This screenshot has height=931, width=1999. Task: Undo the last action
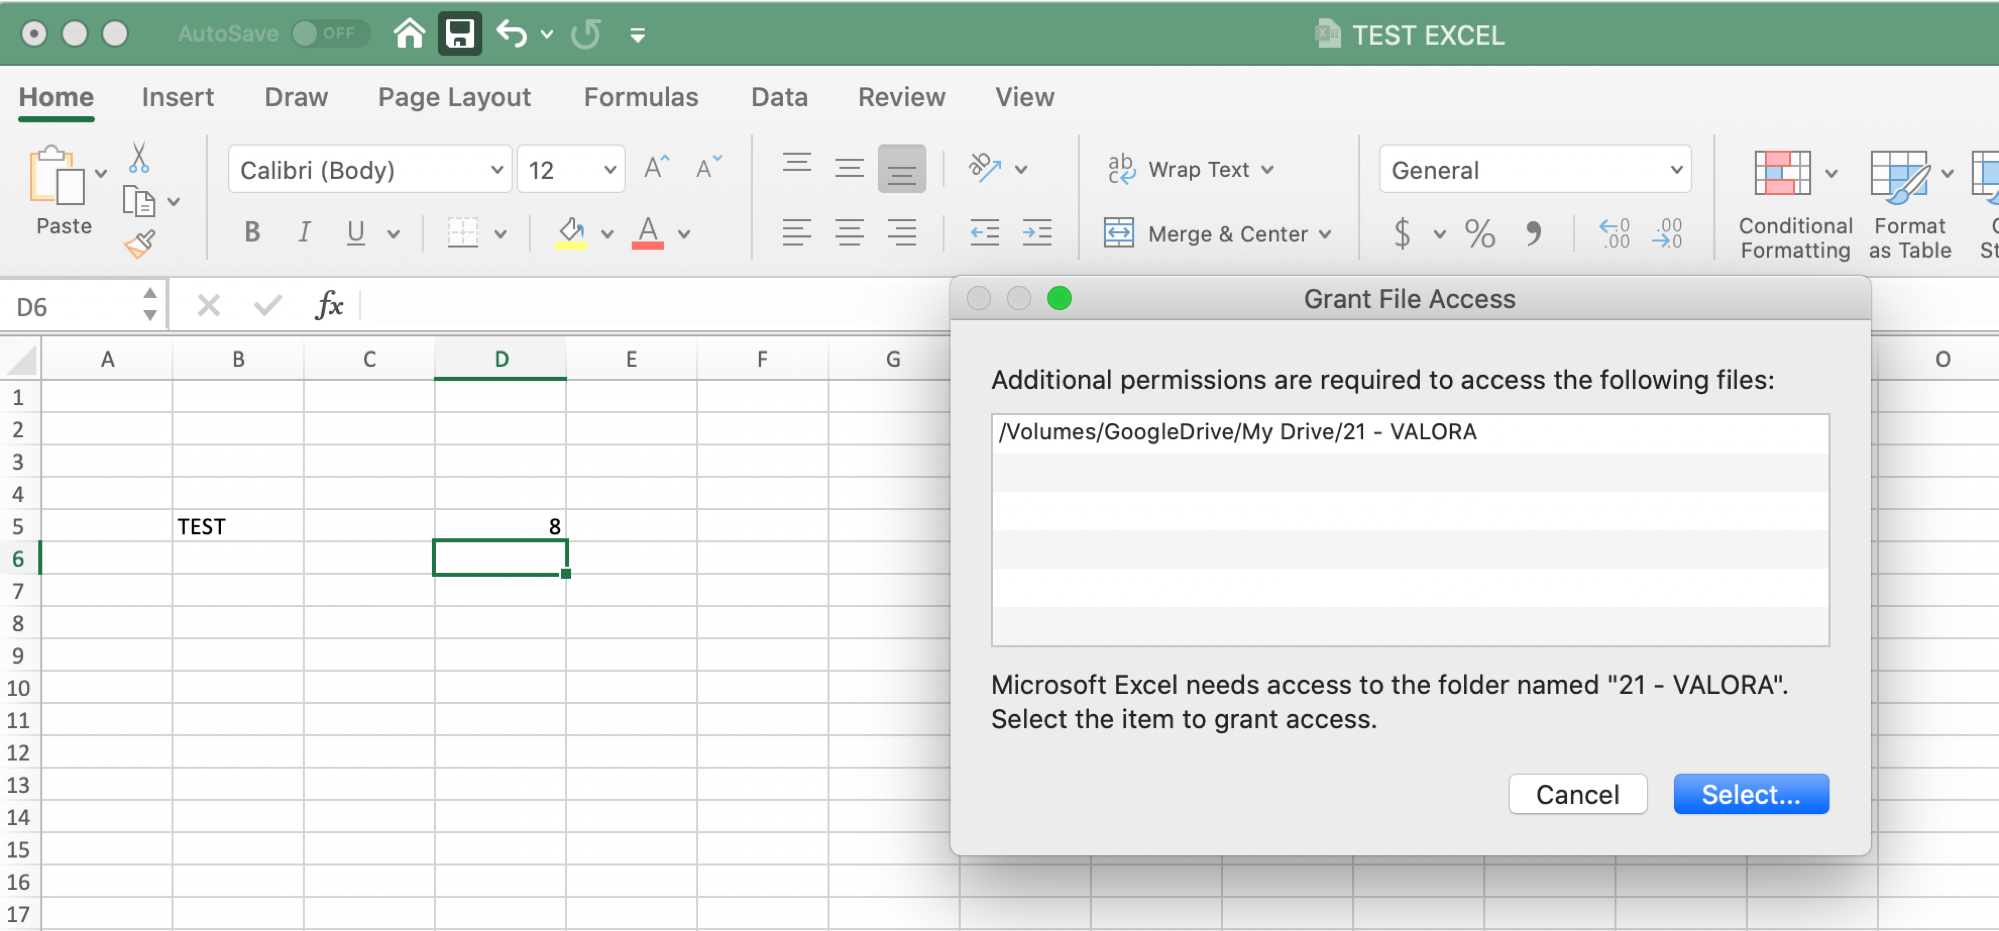[512, 34]
